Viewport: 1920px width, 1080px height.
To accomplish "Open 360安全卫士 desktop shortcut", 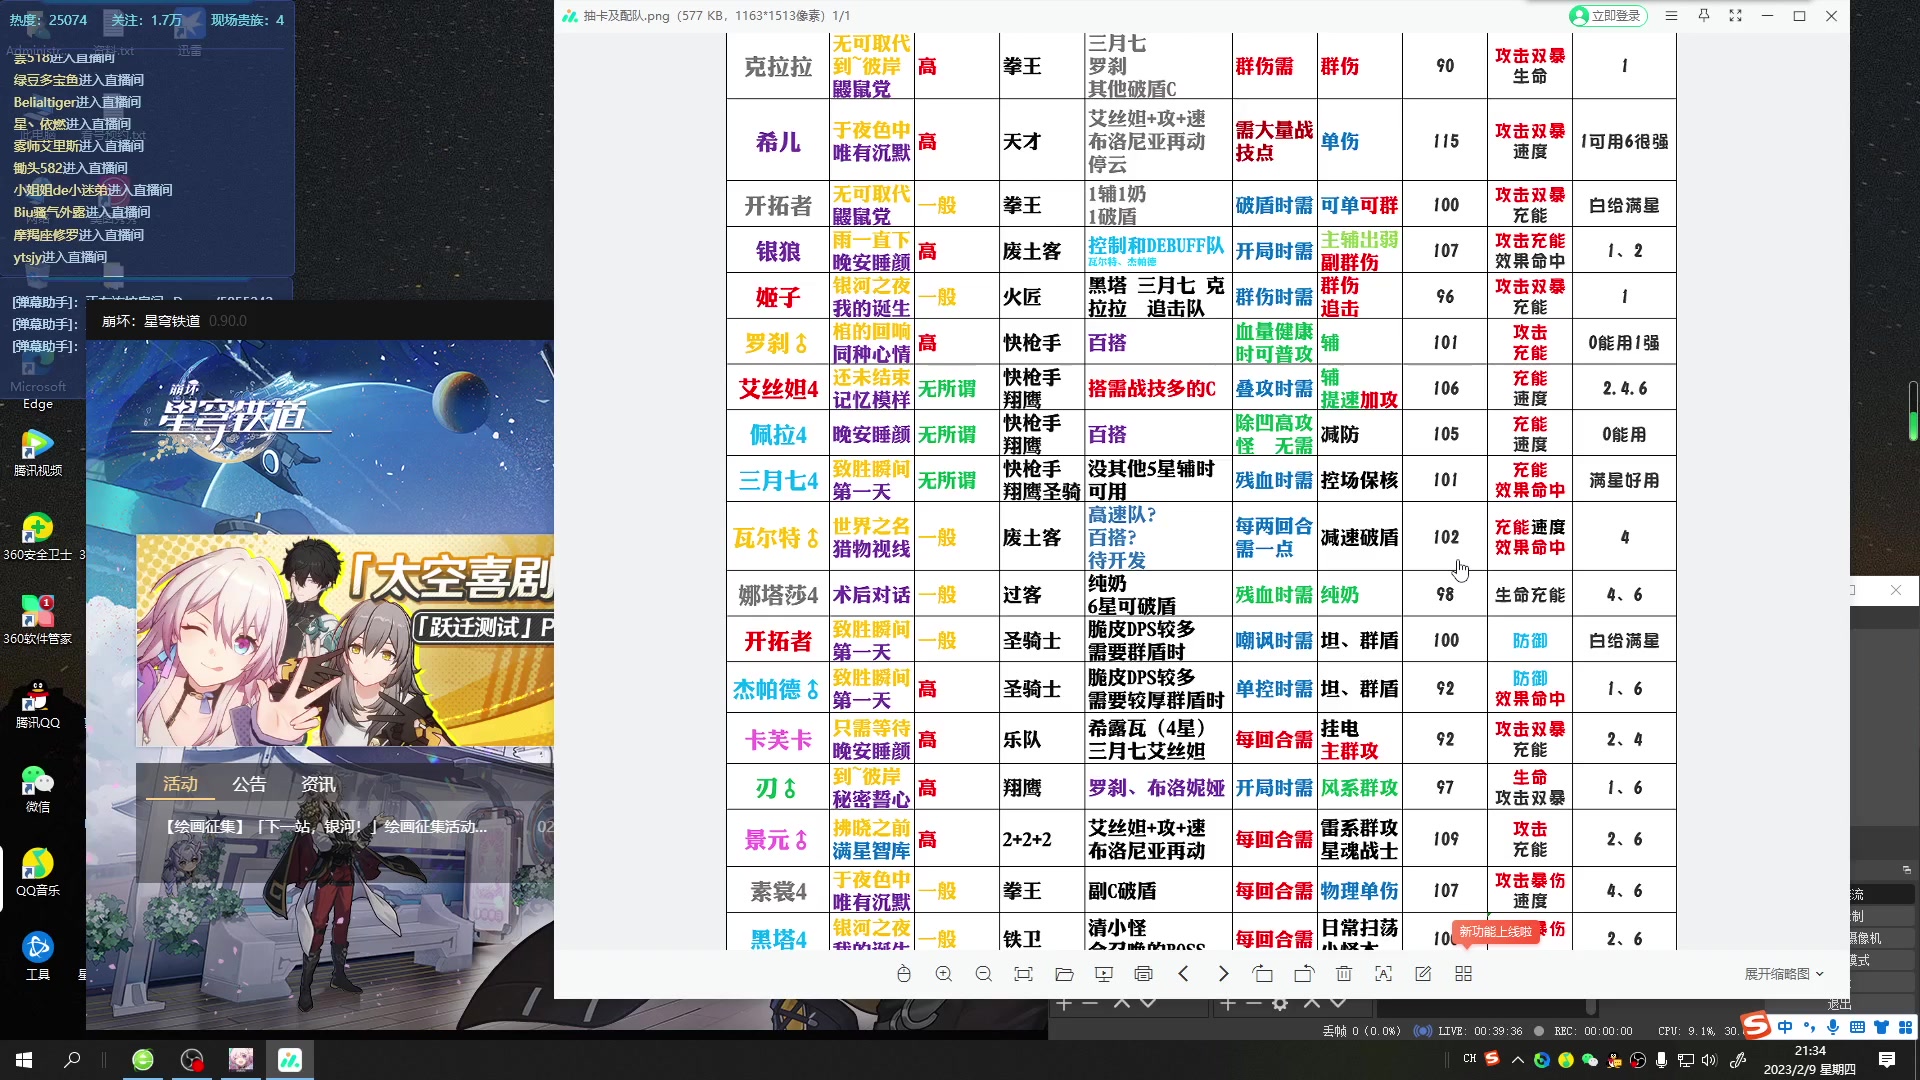I will pos(38,536).
